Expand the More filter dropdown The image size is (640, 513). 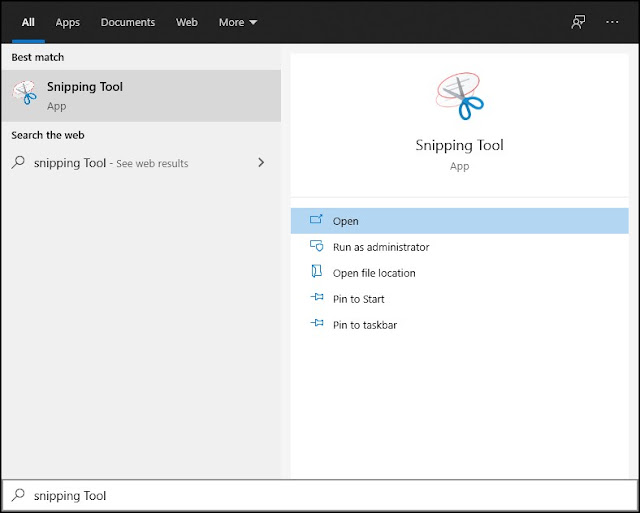(x=238, y=22)
